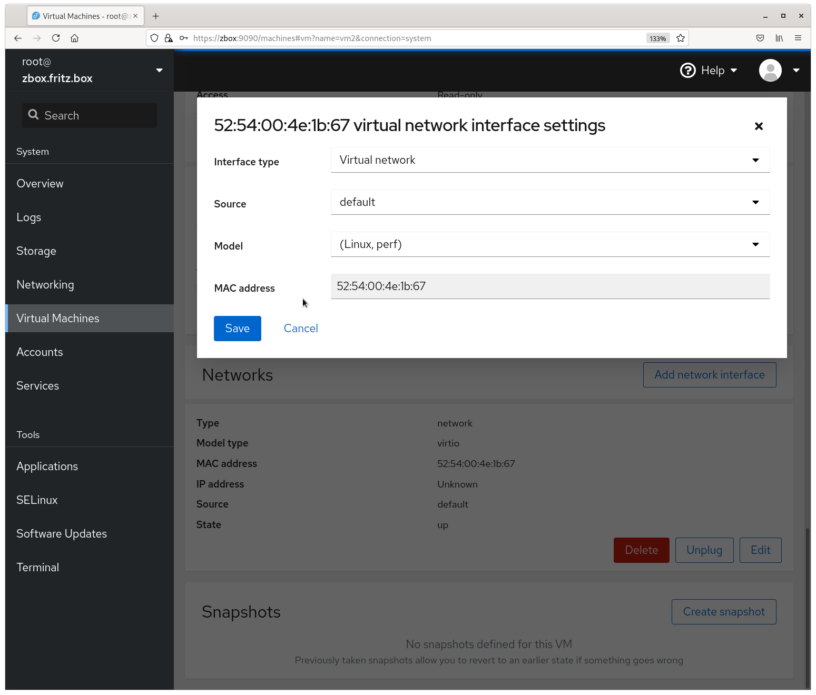Unplug the network interface
This screenshot has width=816, height=695.
704,549
